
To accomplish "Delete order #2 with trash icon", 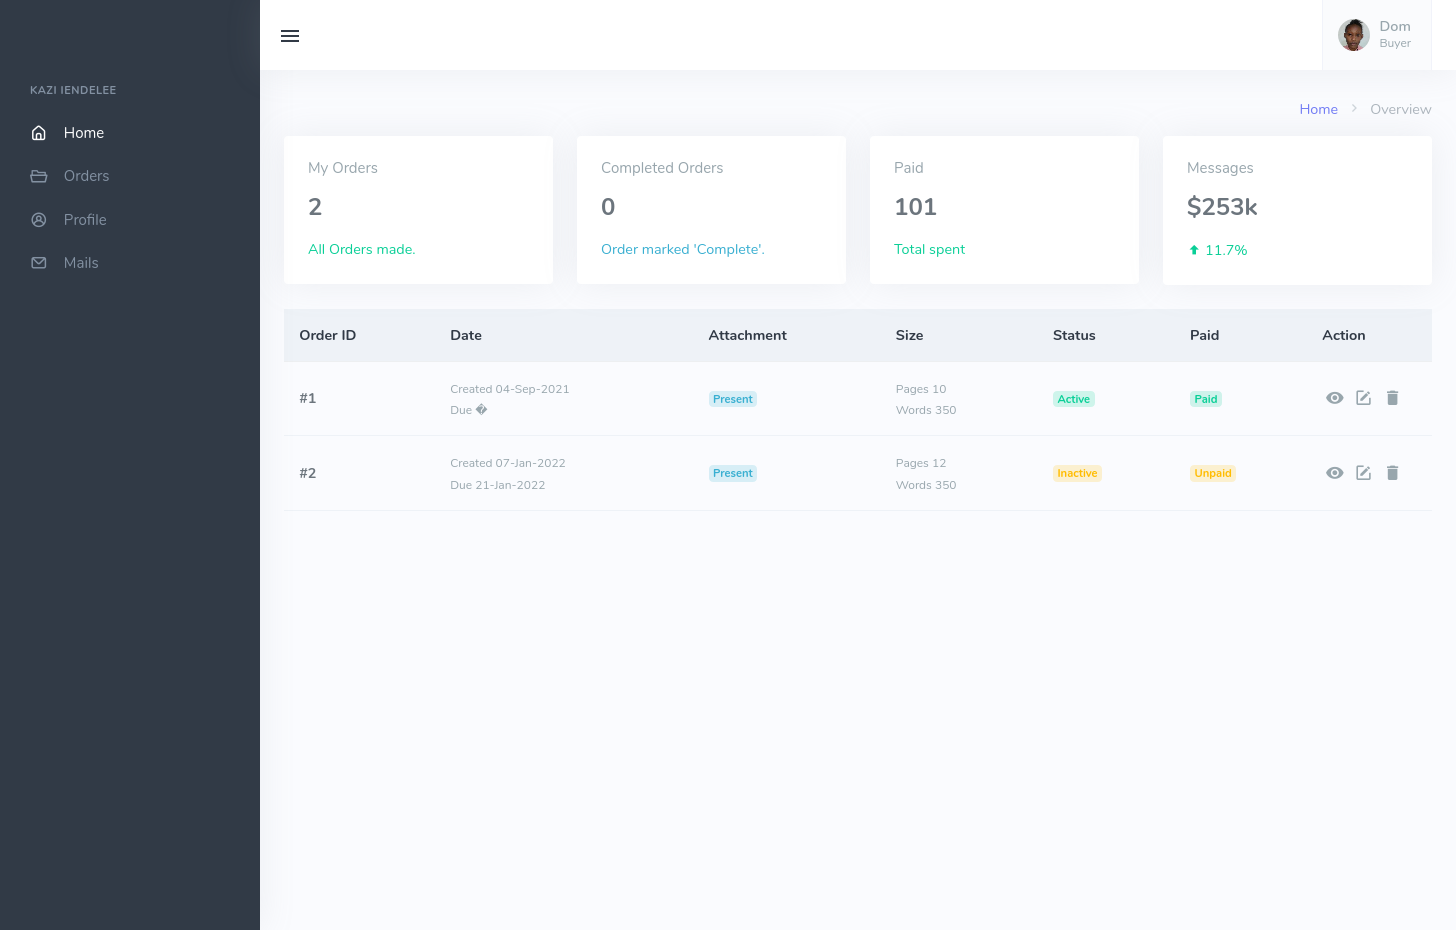I will pos(1392,473).
